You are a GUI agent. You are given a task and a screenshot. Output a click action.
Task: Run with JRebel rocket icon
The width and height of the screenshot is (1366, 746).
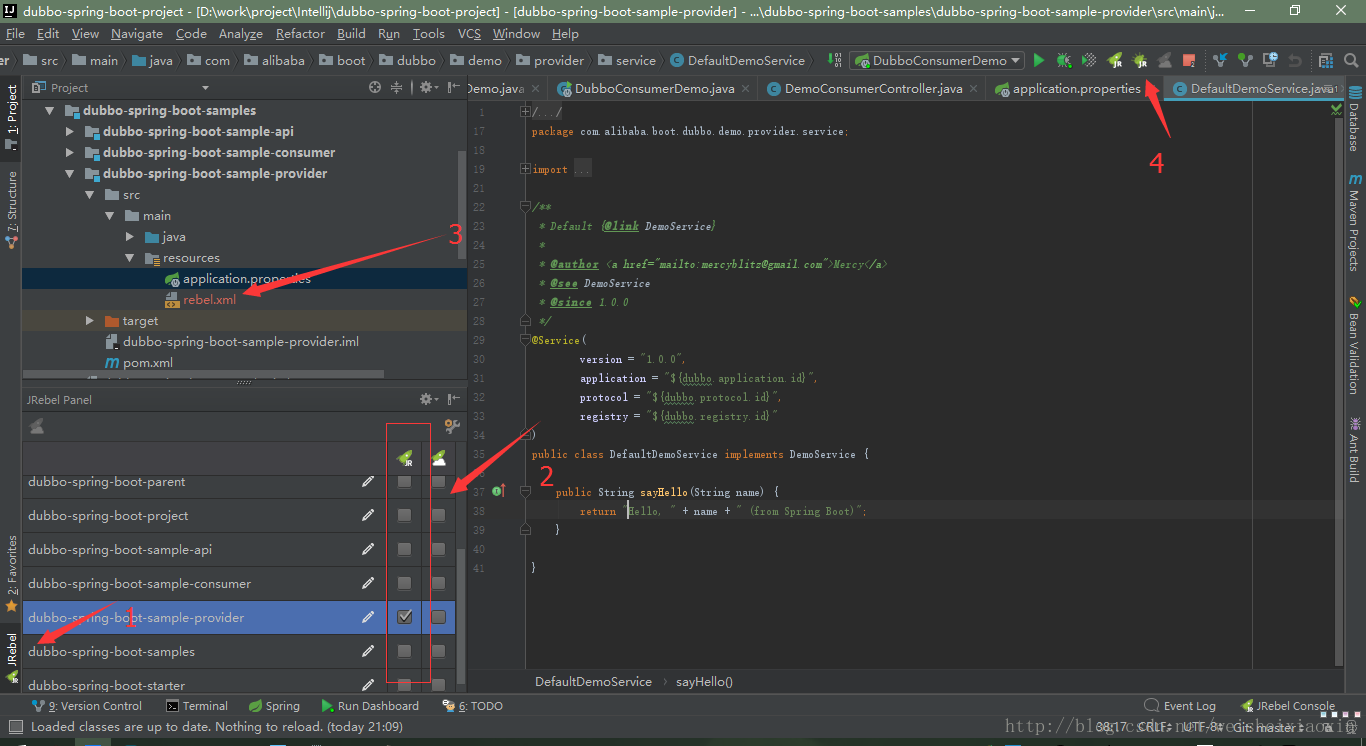click(1115, 60)
